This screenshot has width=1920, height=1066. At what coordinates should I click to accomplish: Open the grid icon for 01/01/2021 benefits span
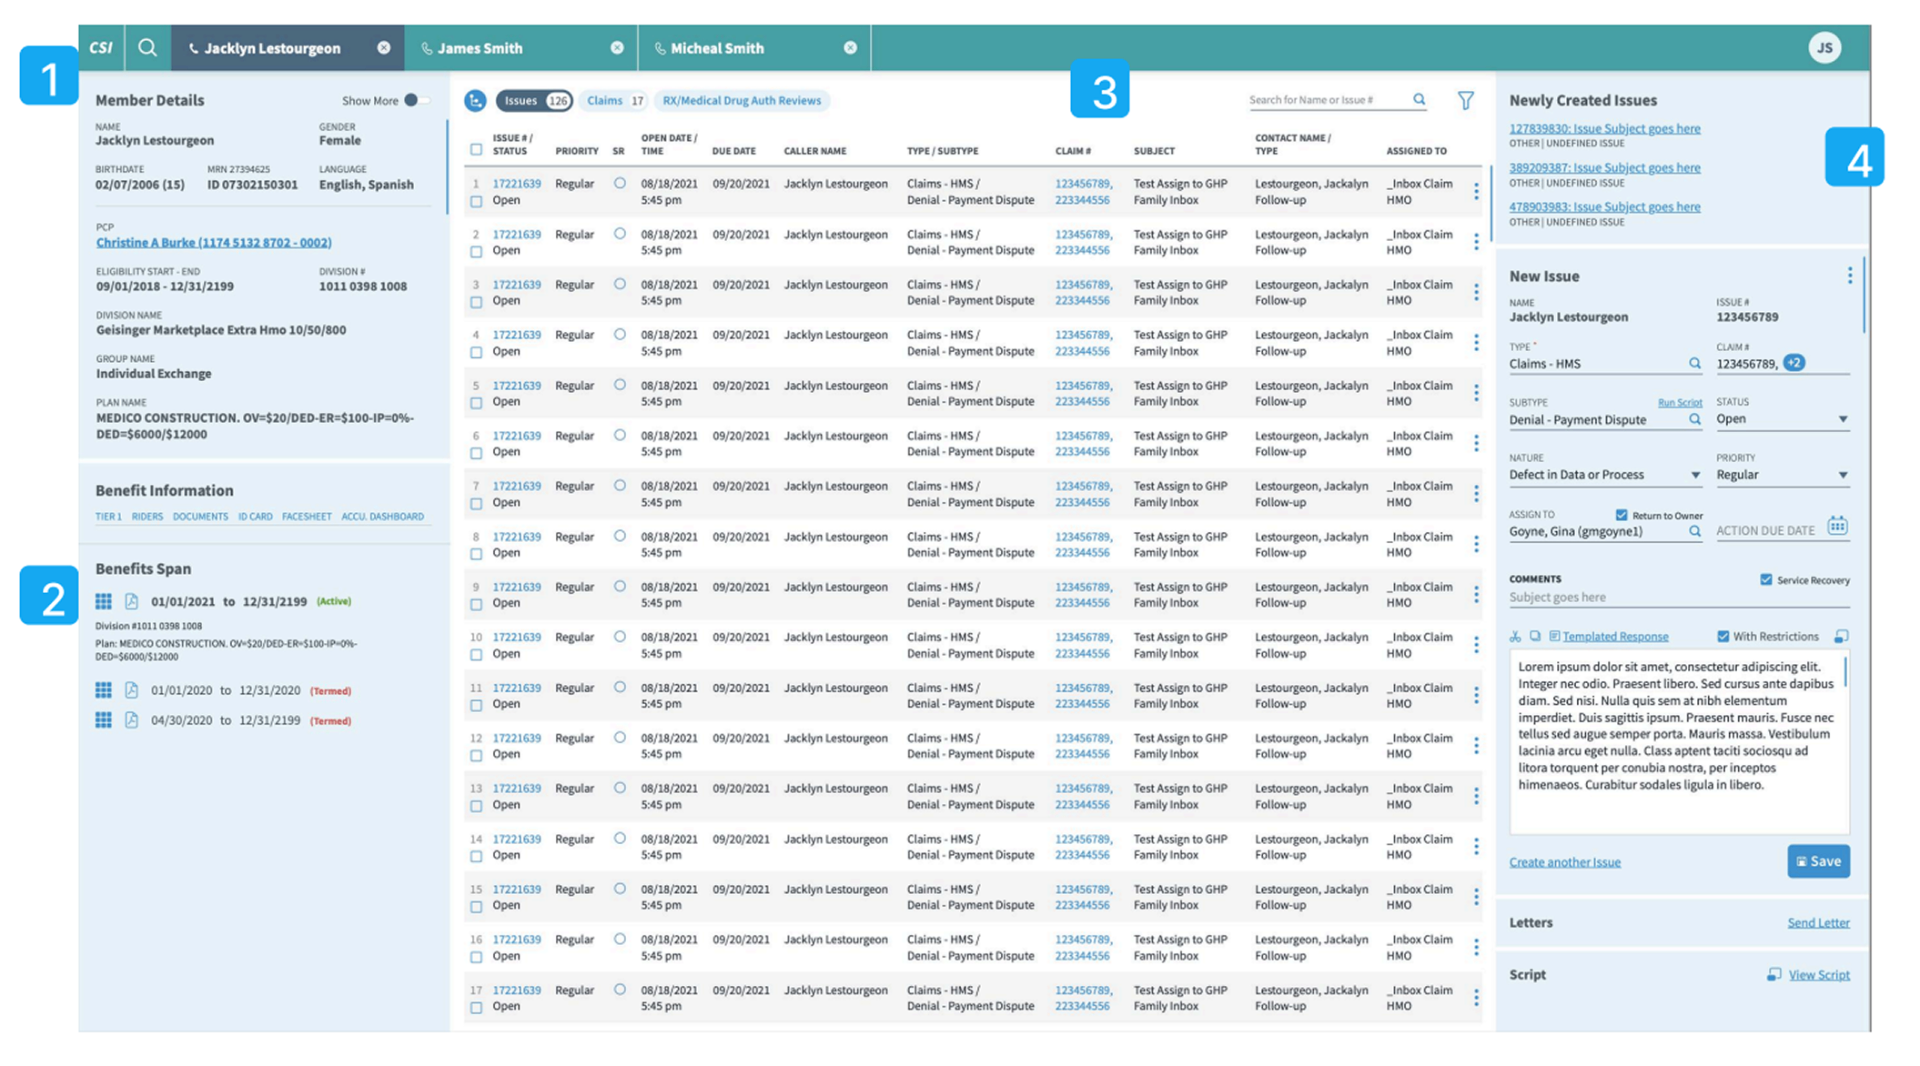tap(103, 601)
